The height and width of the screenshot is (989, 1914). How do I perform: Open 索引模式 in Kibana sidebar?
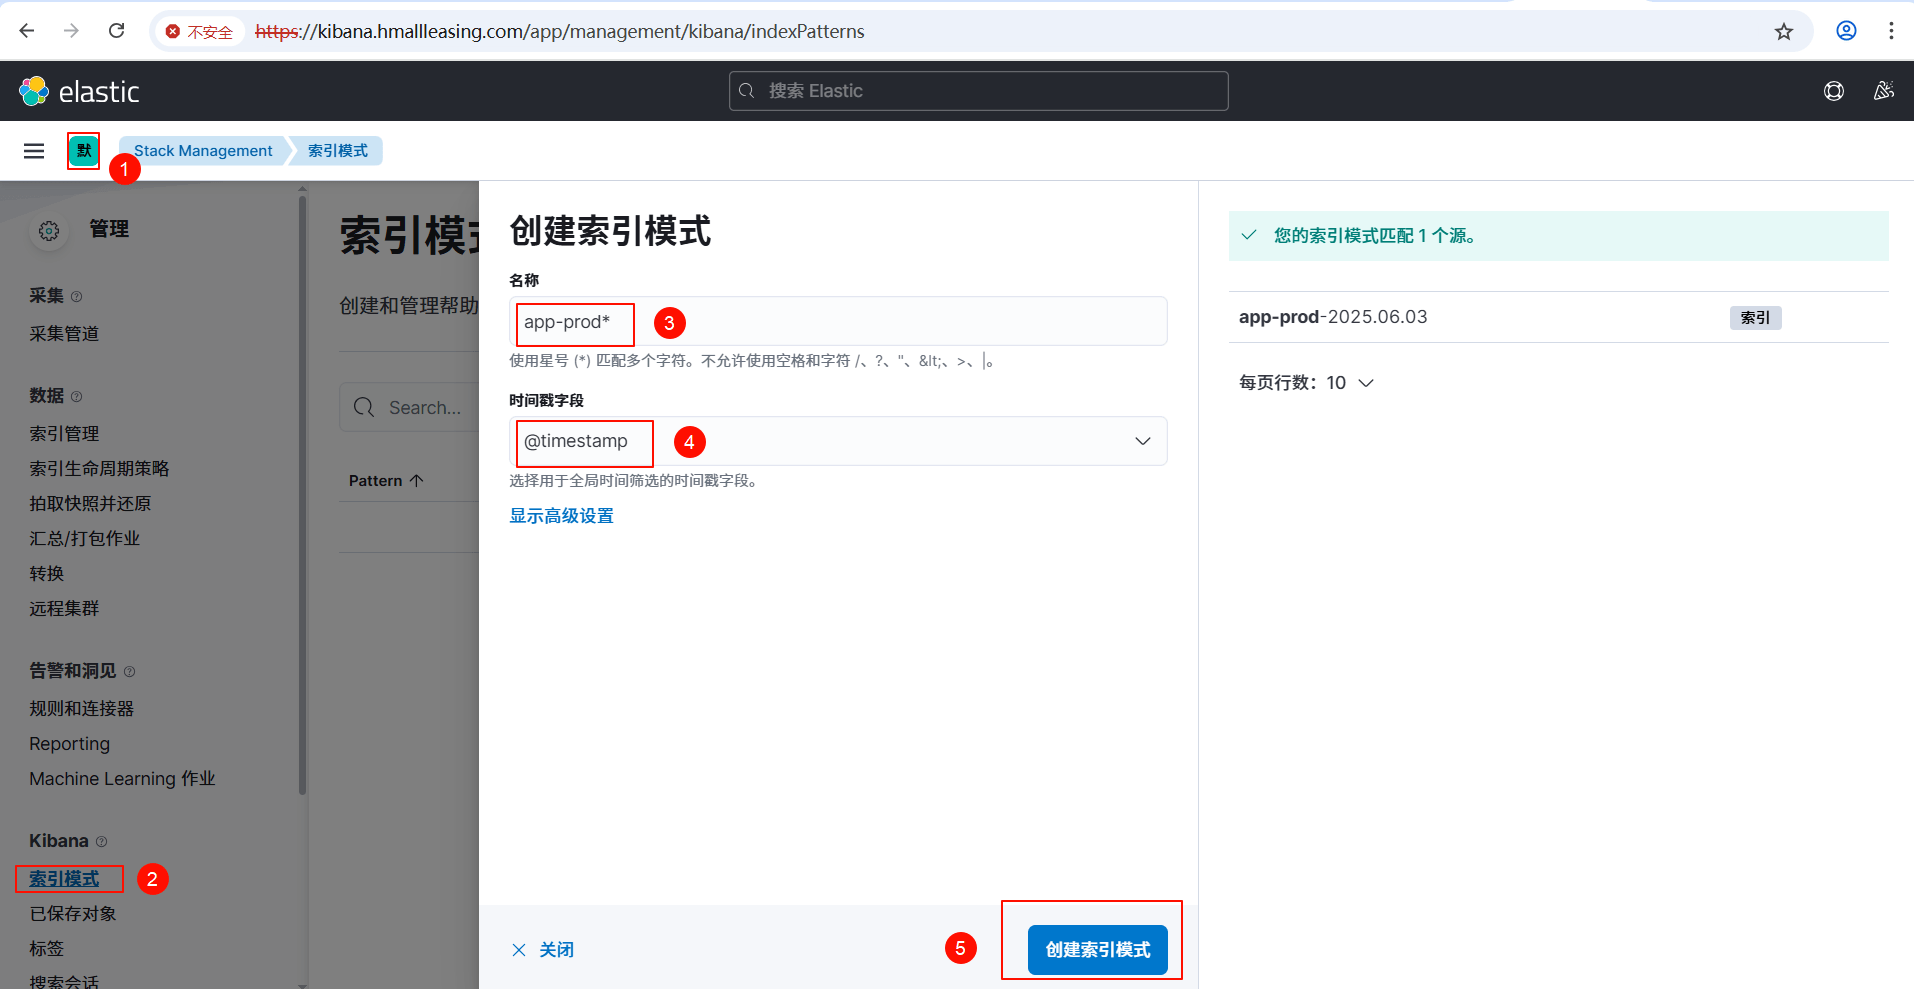tap(64, 879)
